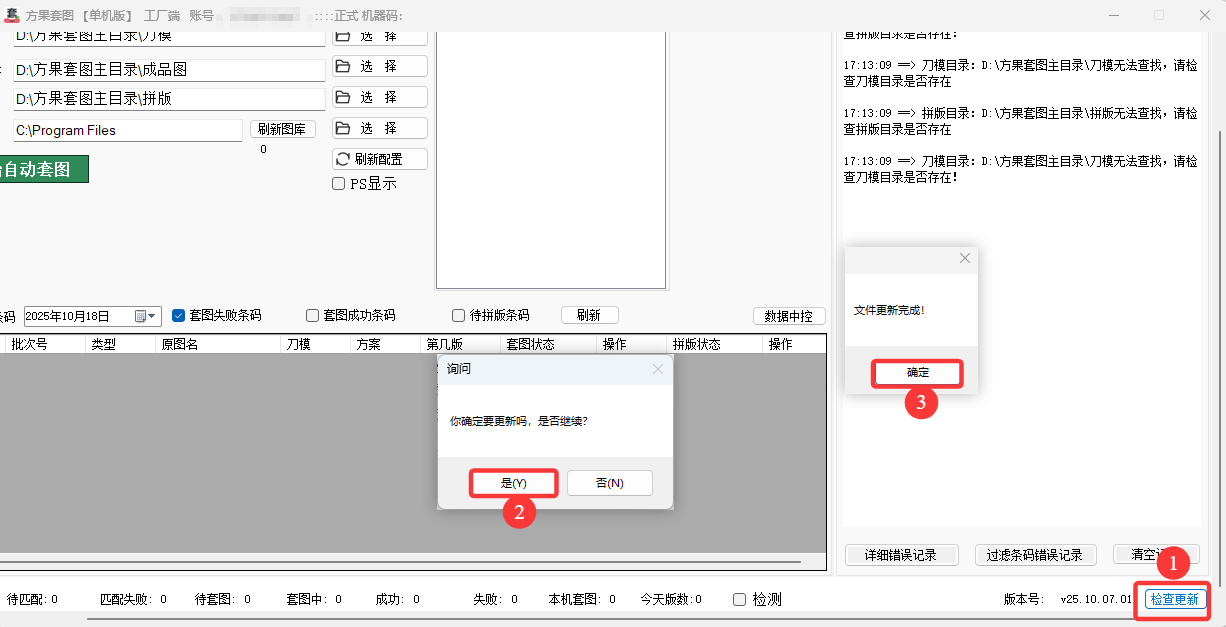Click 选择 button beside the 成品图 path
1226x627 pixels.
pyautogui.click(x=380, y=66)
